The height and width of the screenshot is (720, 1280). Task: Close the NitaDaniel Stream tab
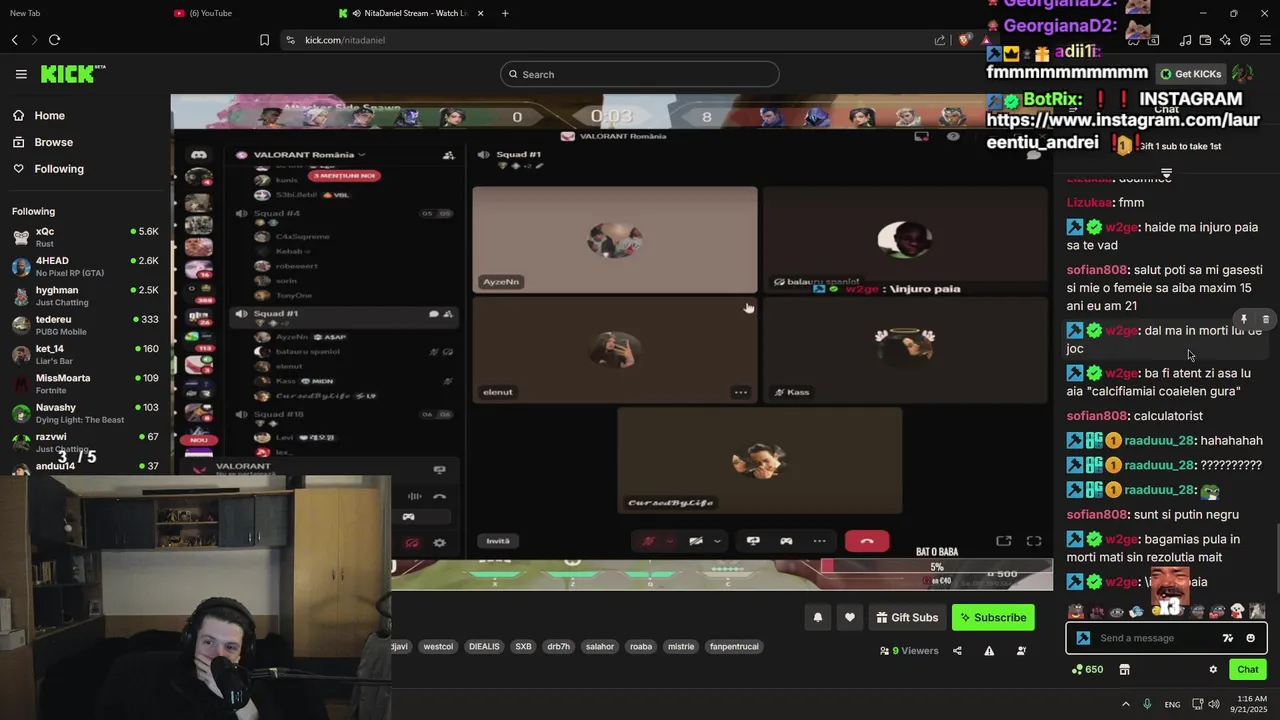point(481,13)
